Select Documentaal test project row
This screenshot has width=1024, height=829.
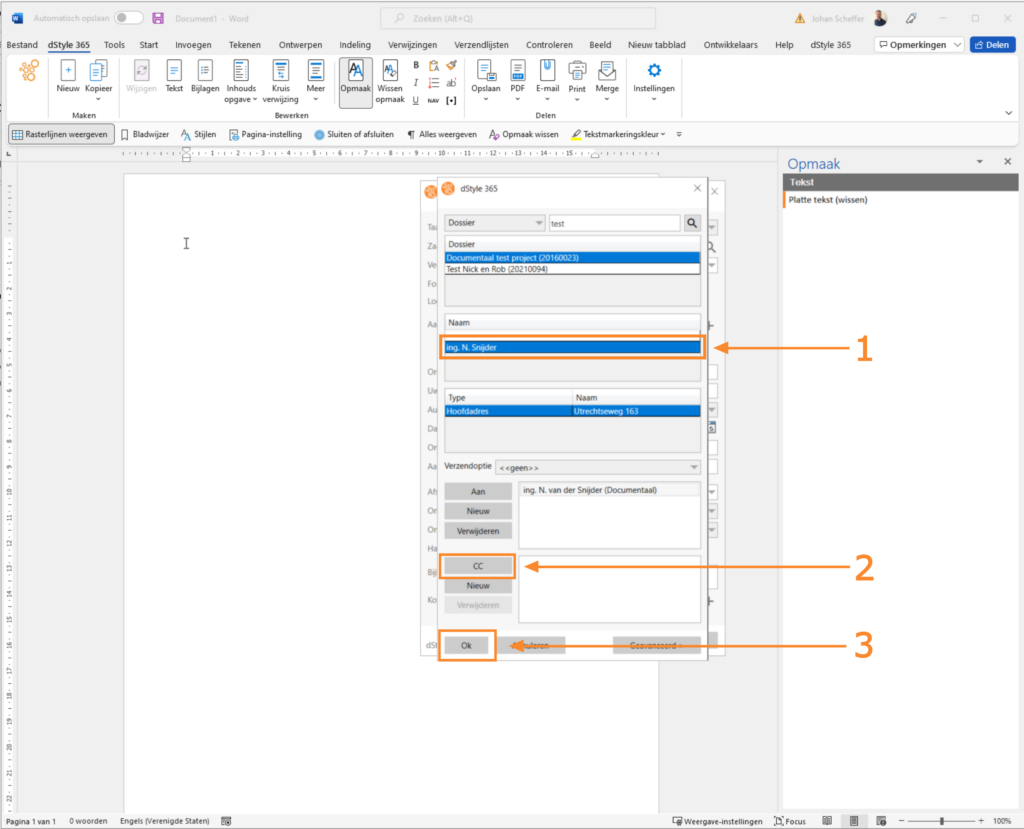572,258
